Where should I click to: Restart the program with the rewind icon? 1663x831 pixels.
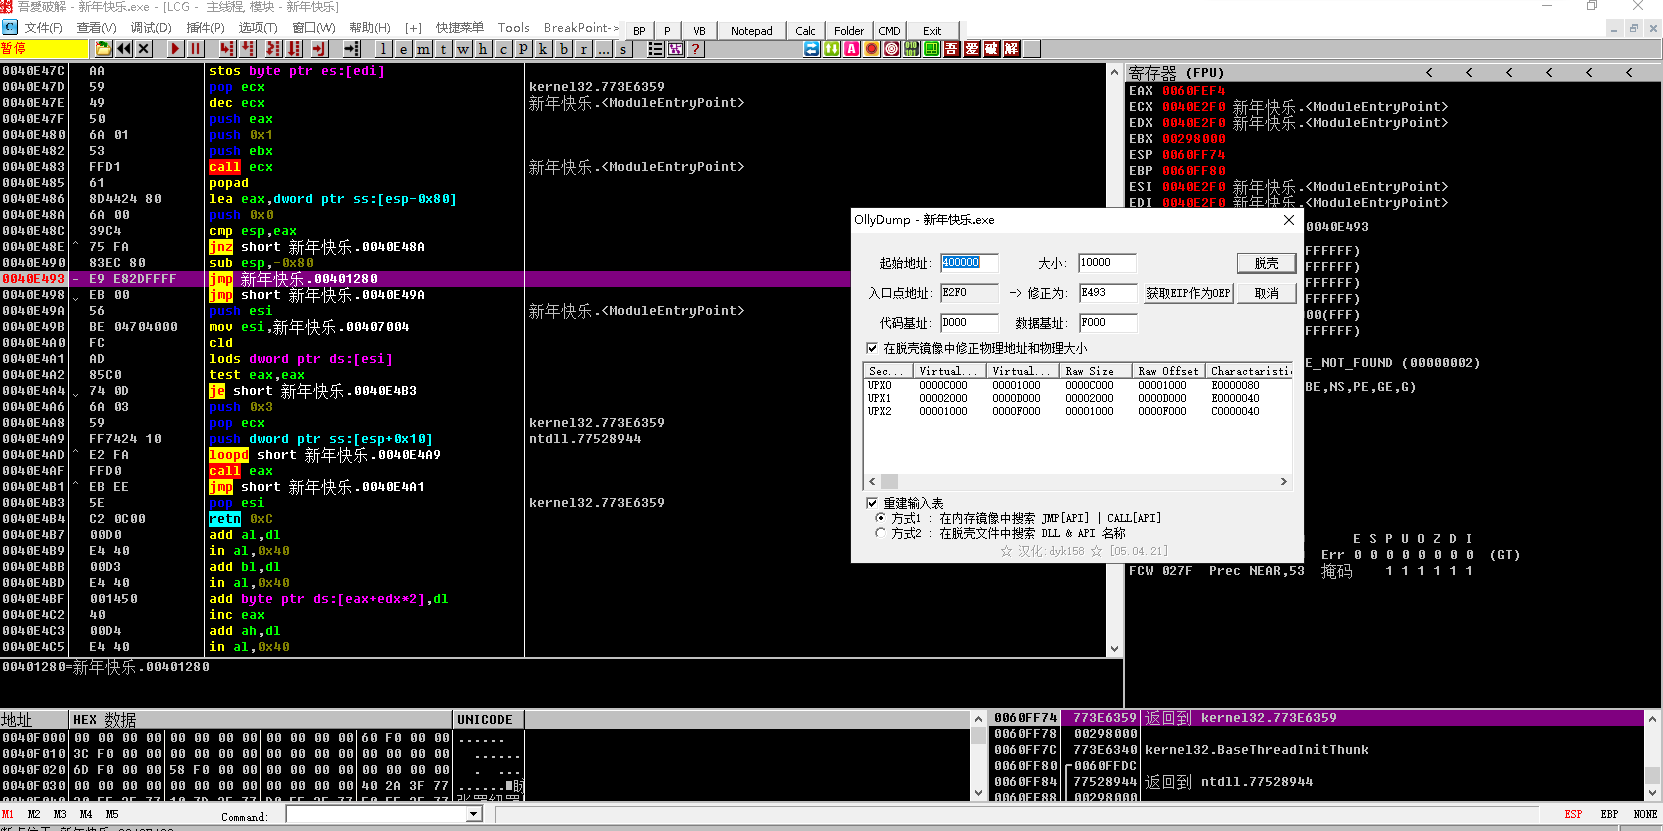click(123, 48)
